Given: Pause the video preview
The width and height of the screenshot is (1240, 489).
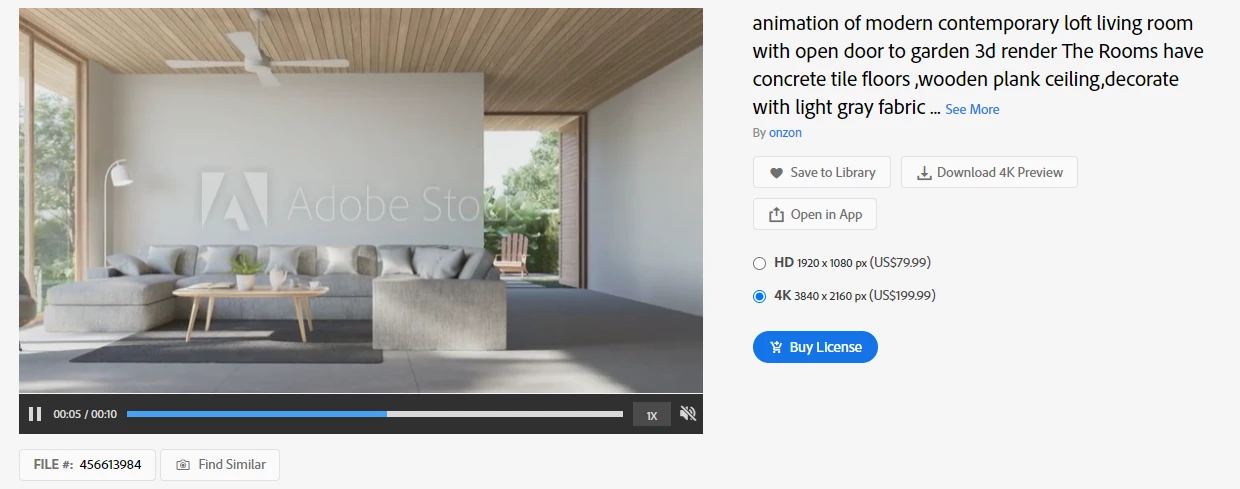Looking at the screenshot, I should click(x=35, y=414).
